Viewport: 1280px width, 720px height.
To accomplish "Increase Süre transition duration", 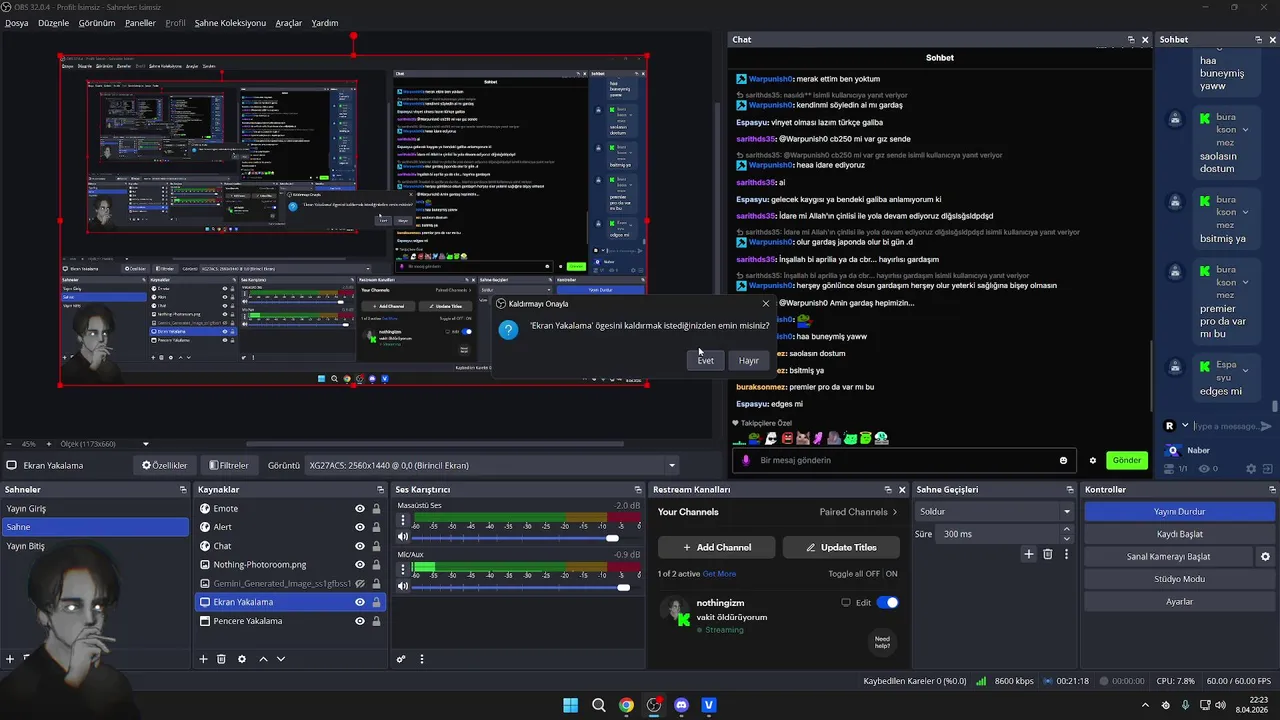I will [x=1066, y=529].
